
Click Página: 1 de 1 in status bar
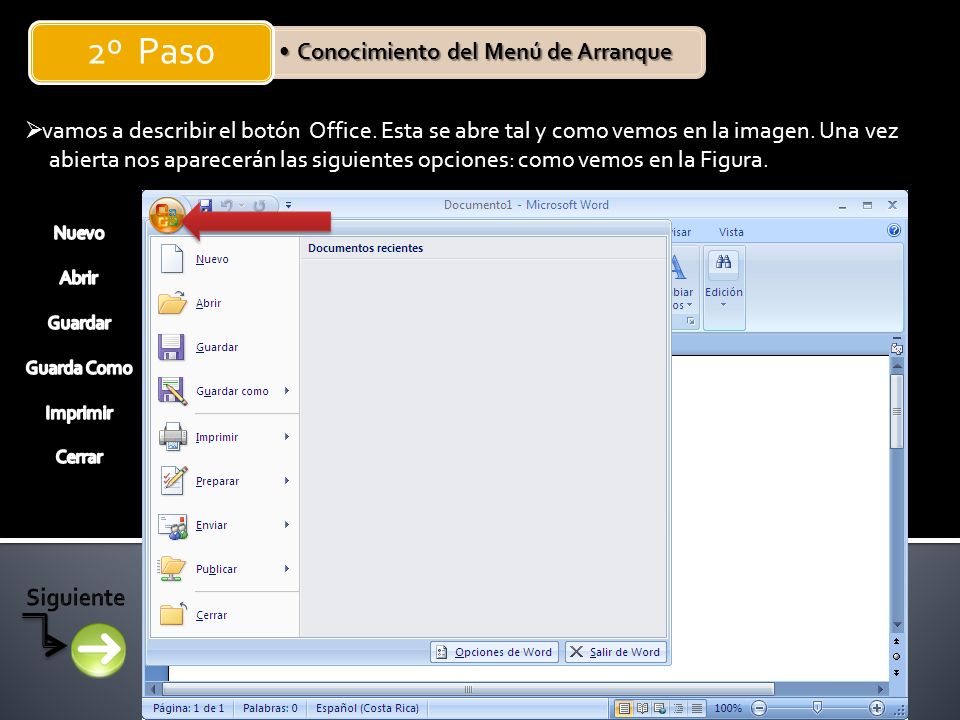189,708
